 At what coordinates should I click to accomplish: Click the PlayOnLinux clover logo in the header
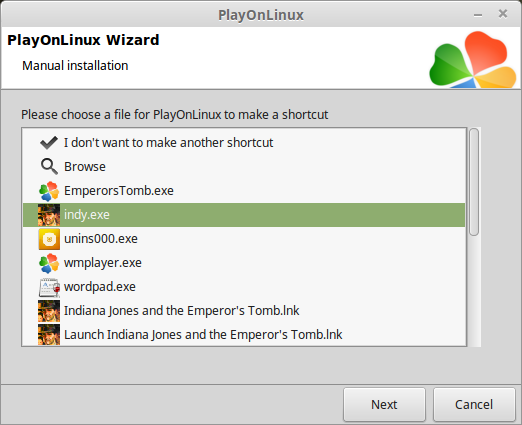(473, 60)
